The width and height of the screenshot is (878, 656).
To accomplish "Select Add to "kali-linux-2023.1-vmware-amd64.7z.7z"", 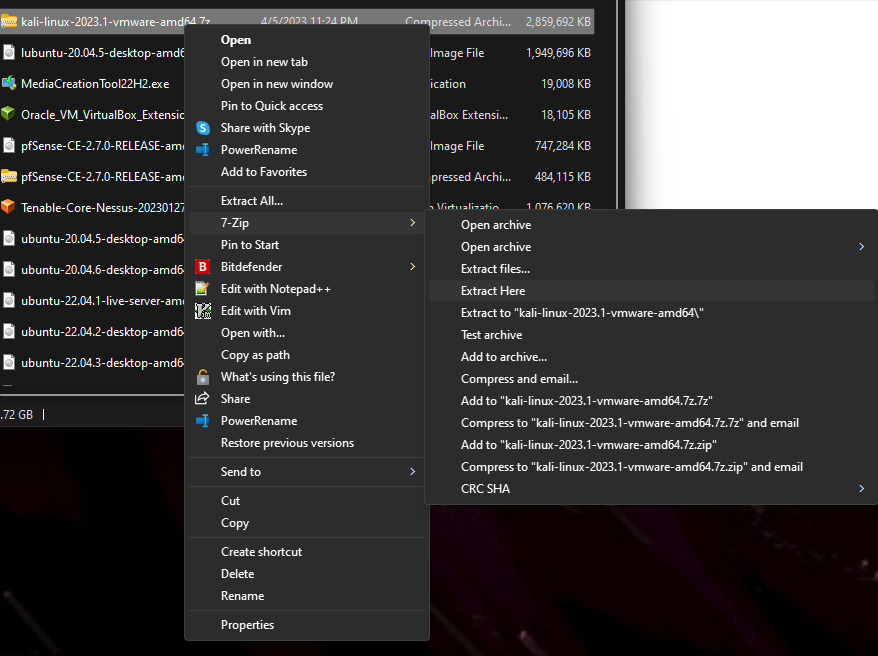I will 587,401.
